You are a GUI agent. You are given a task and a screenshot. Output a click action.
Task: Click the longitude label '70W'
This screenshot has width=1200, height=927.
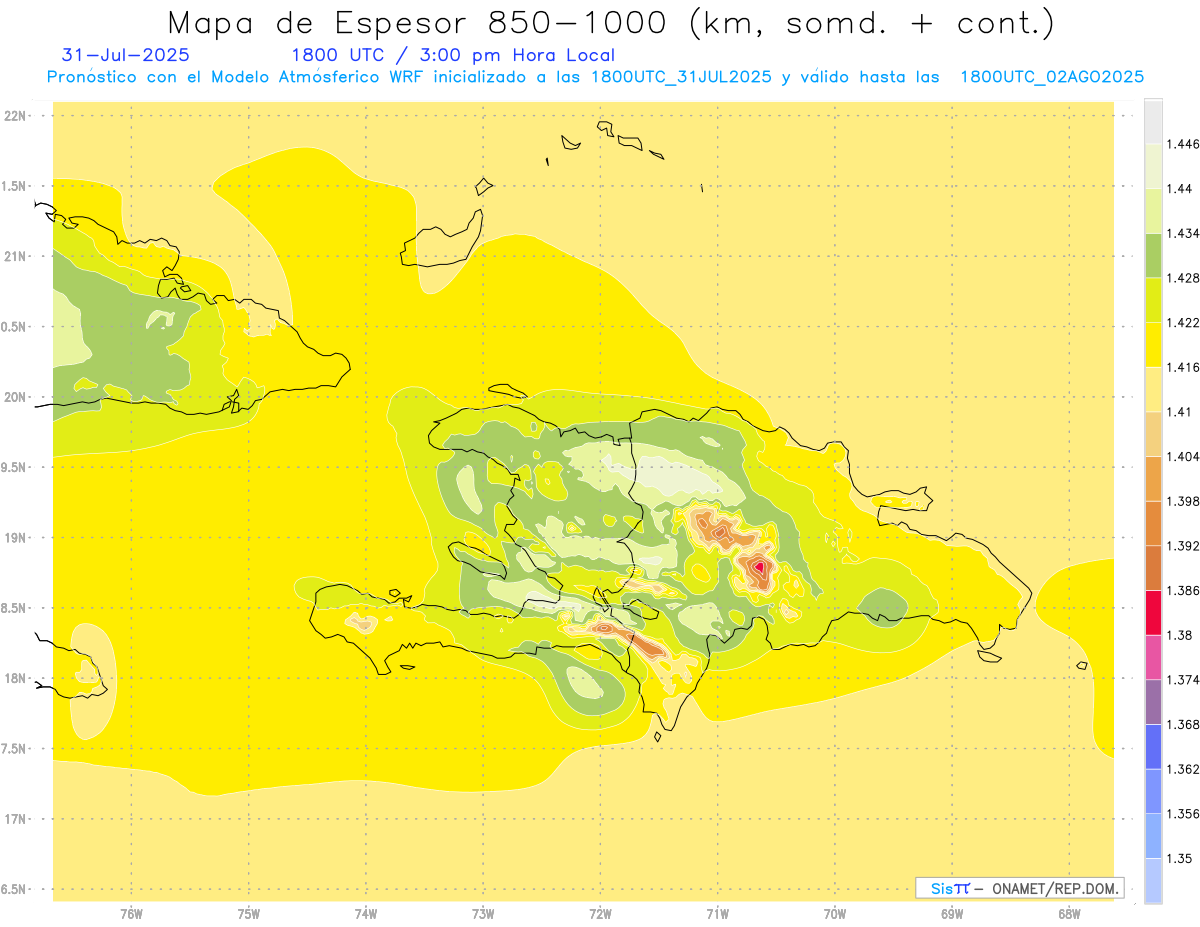point(835,913)
